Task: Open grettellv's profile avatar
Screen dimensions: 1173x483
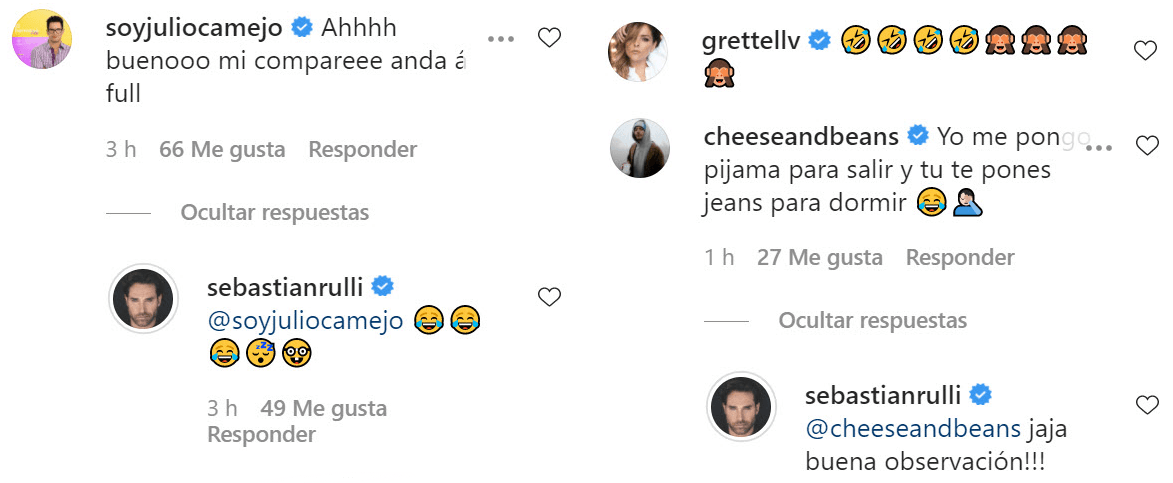Action: (640, 50)
